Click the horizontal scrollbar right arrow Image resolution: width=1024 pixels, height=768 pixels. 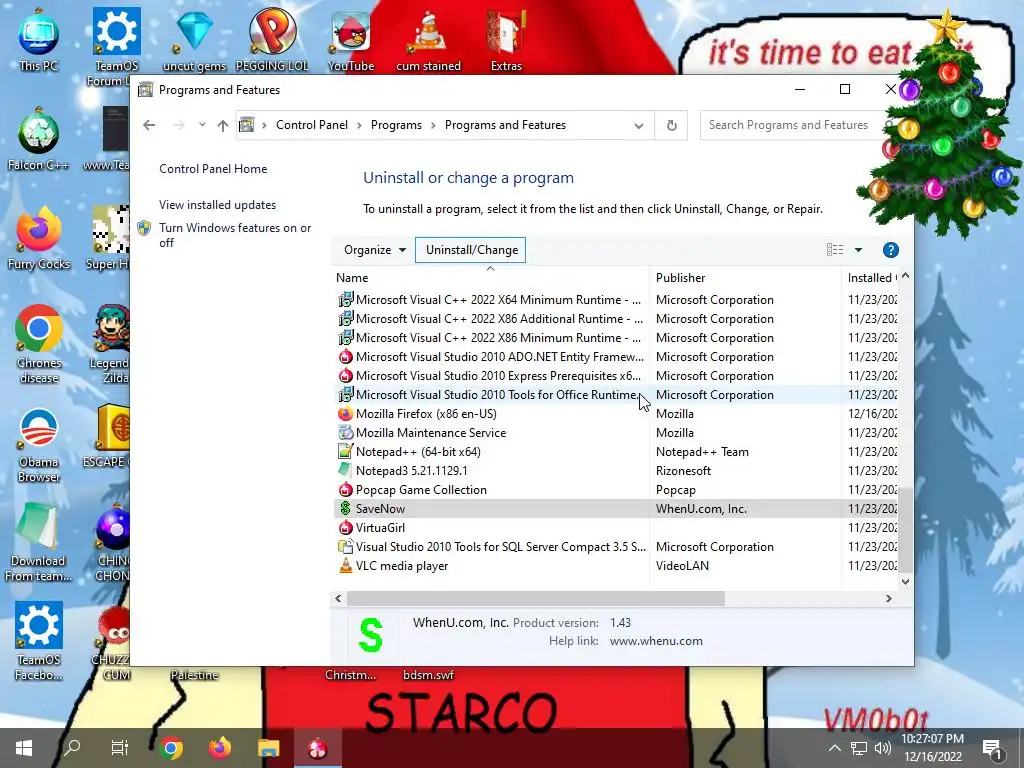888,598
